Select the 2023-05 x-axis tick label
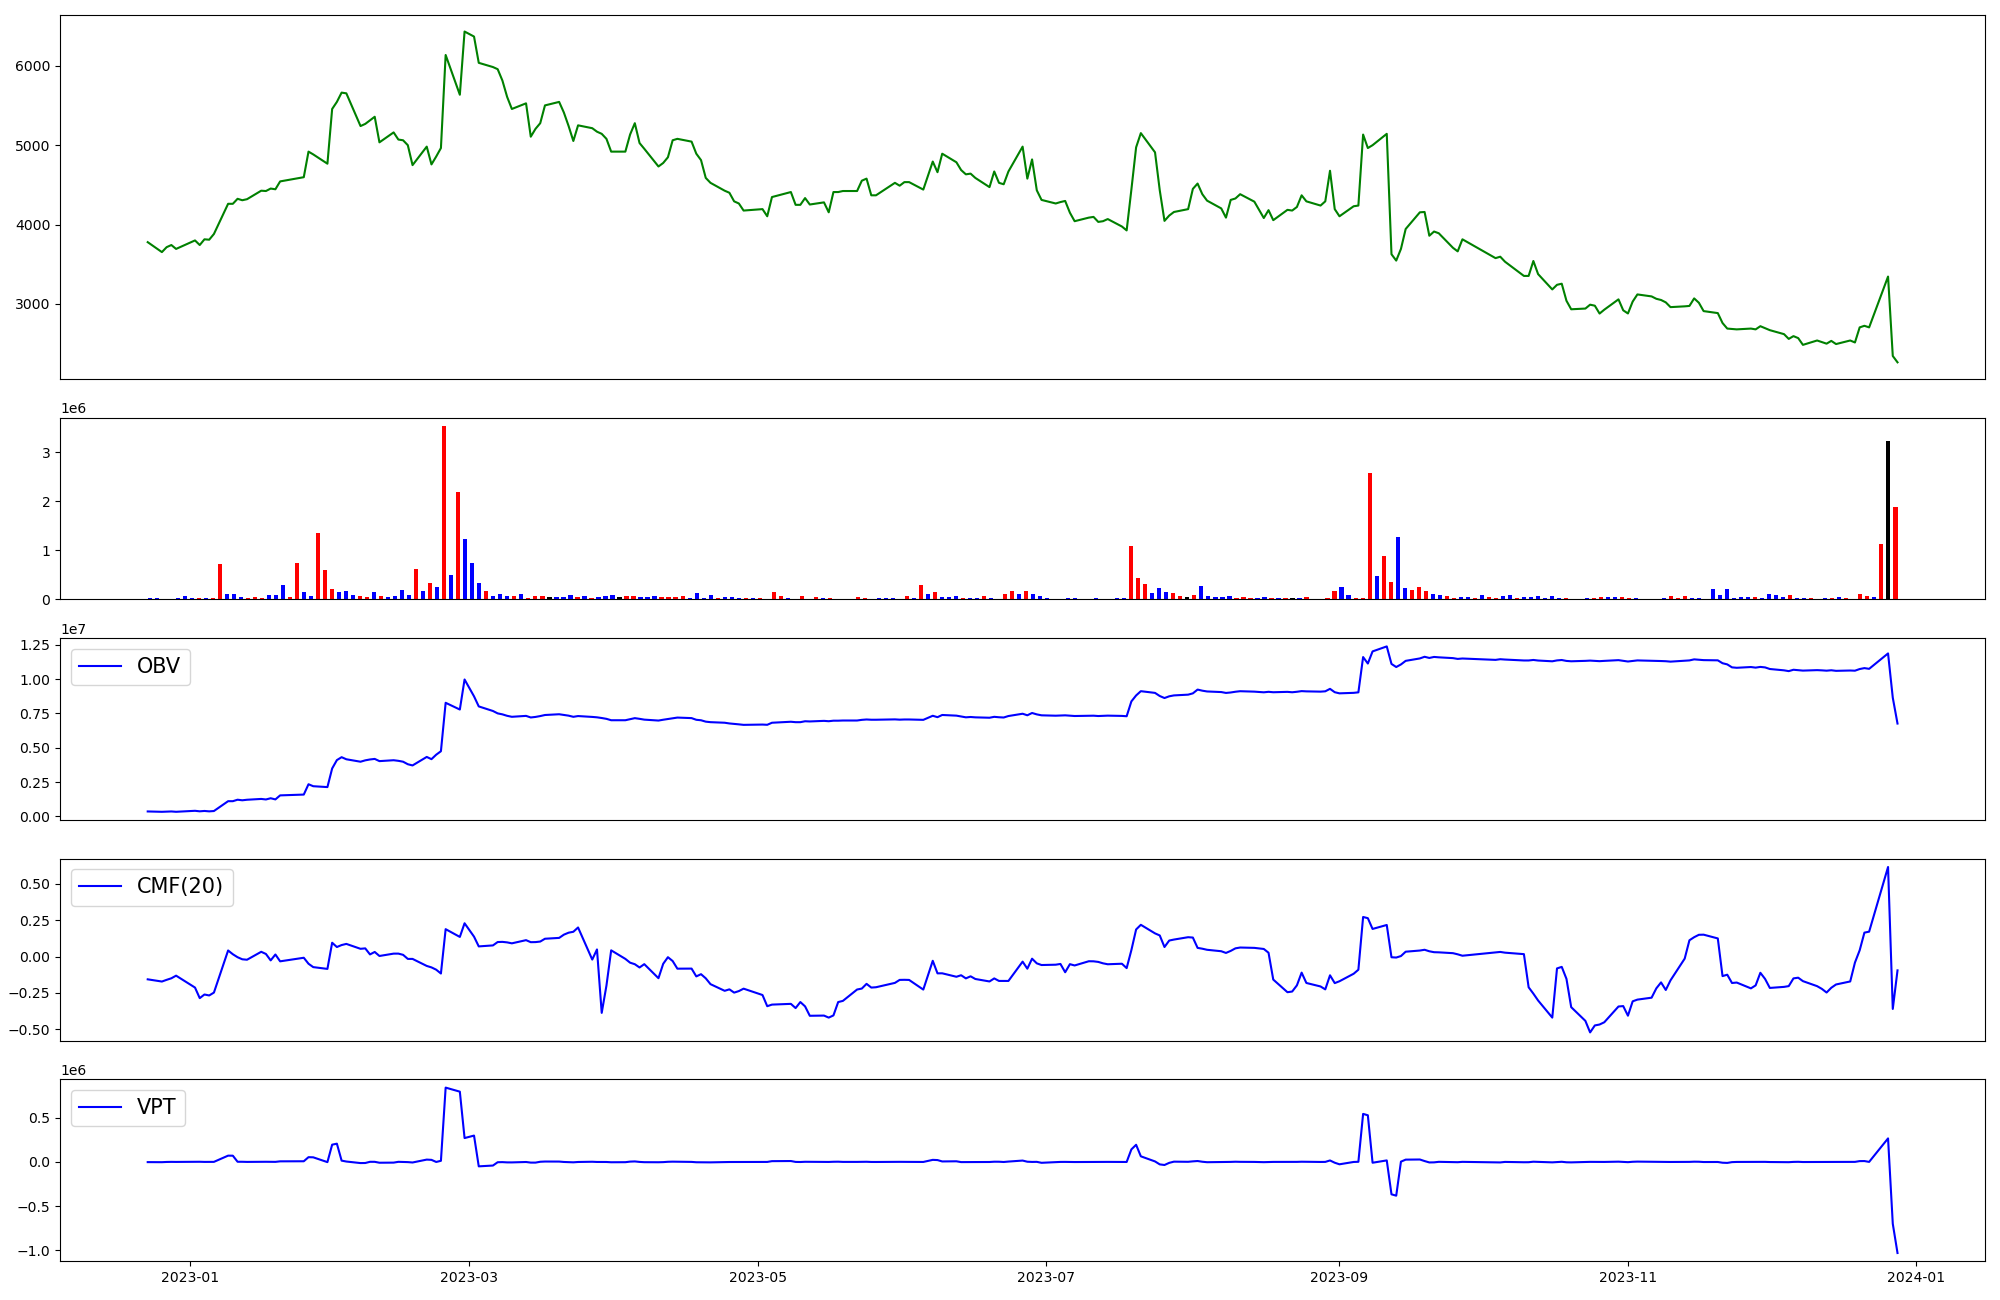The height and width of the screenshot is (1300, 2000). [x=758, y=1276]
